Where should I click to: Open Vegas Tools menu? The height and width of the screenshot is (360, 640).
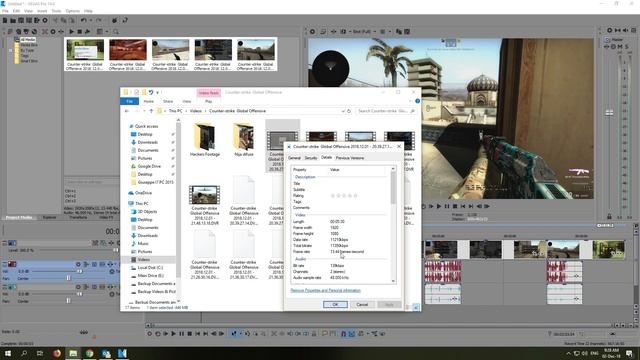click(56, 11)
